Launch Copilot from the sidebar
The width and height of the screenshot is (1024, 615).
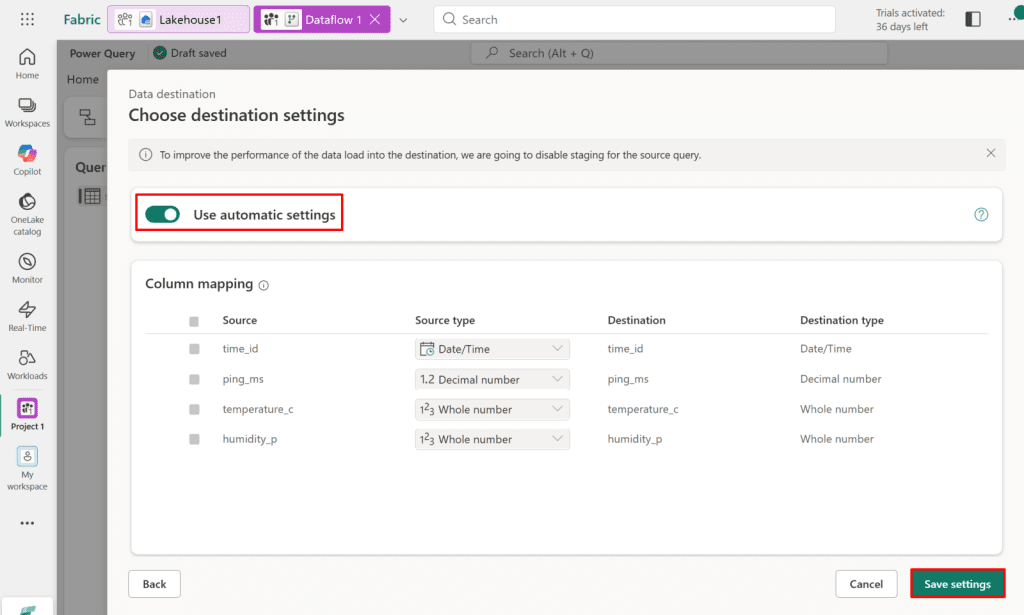pos(27,160)
